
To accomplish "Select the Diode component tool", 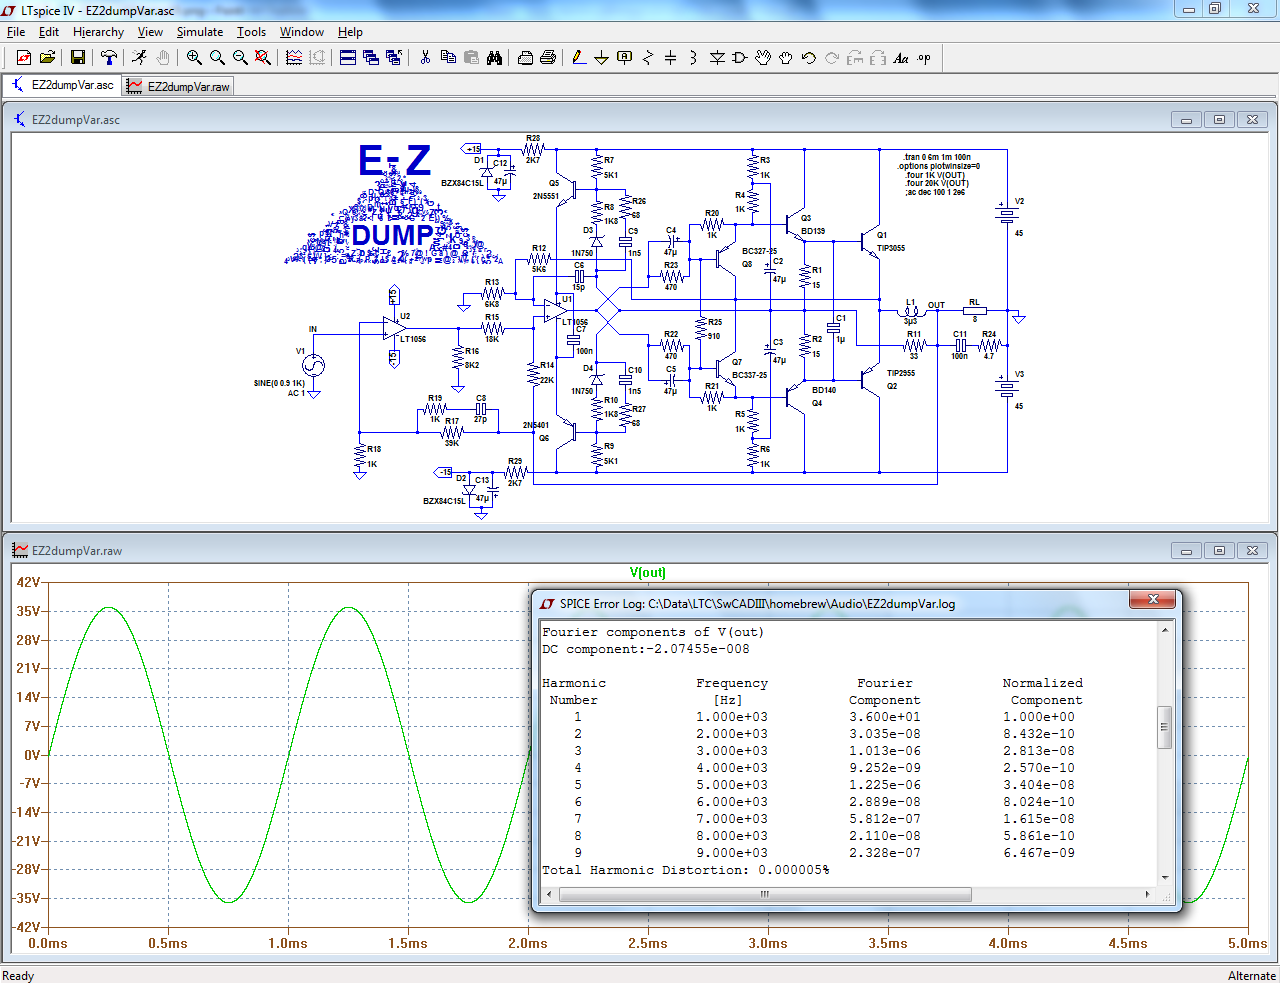I will point(717,58).
